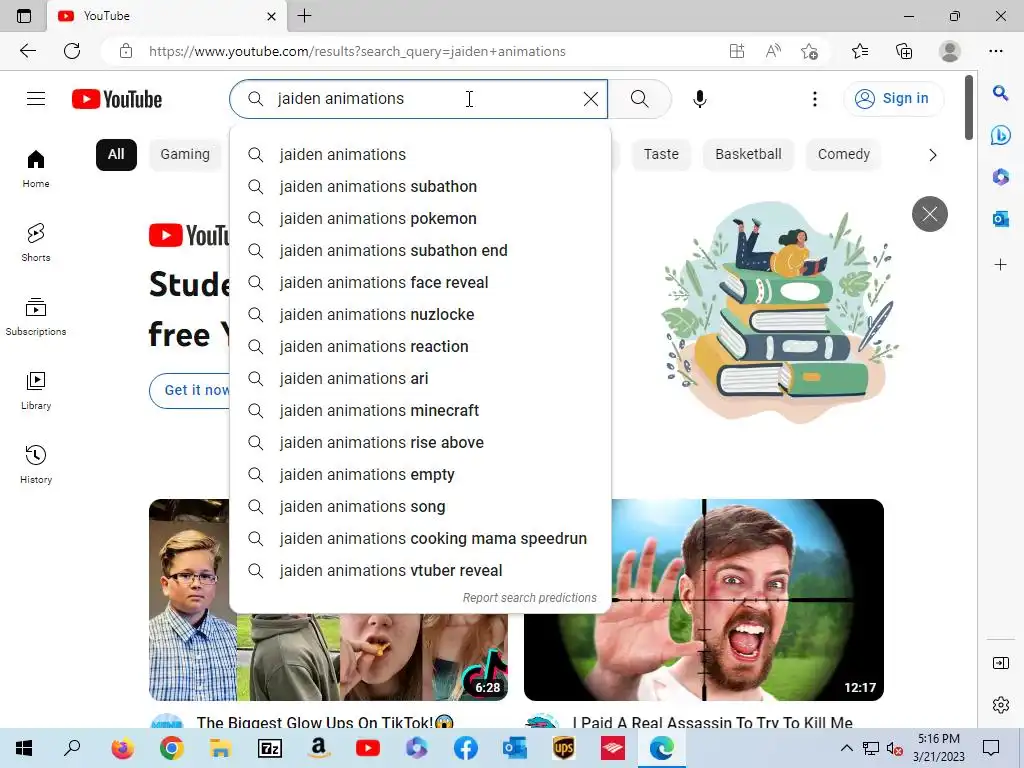Open Shorts in sidebar

click(x=36, y=243)
